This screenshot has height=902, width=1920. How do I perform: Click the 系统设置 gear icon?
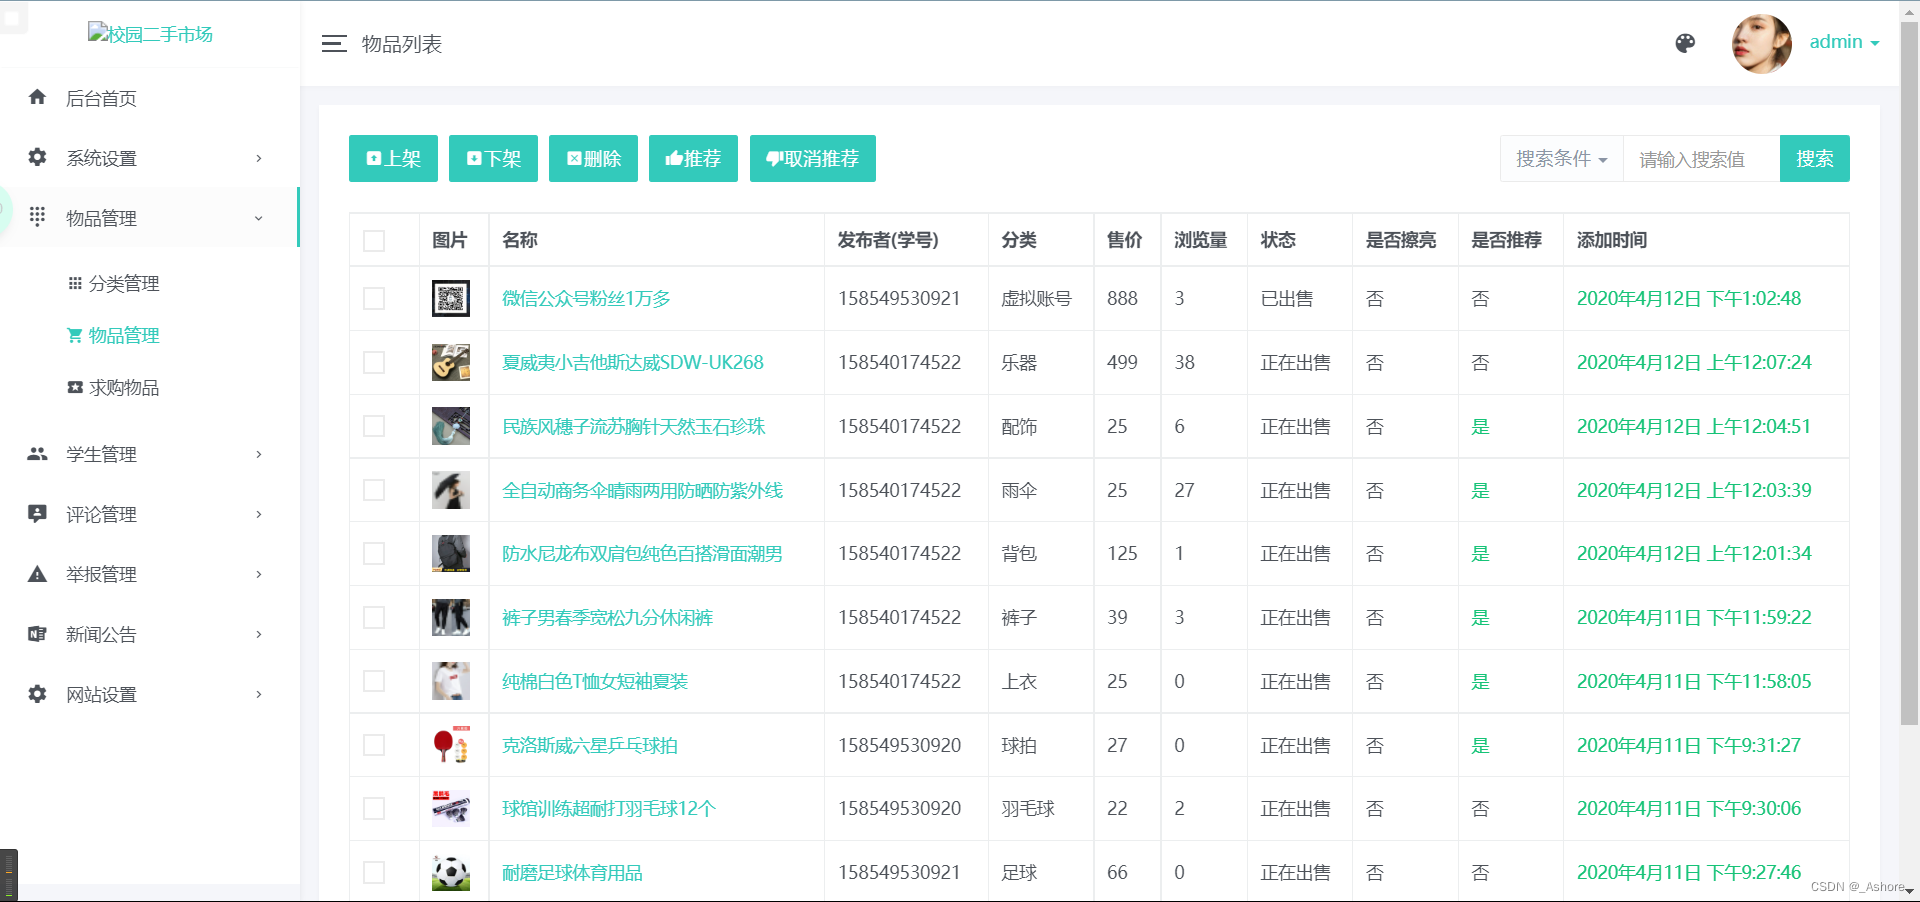(x=37, y=157)
